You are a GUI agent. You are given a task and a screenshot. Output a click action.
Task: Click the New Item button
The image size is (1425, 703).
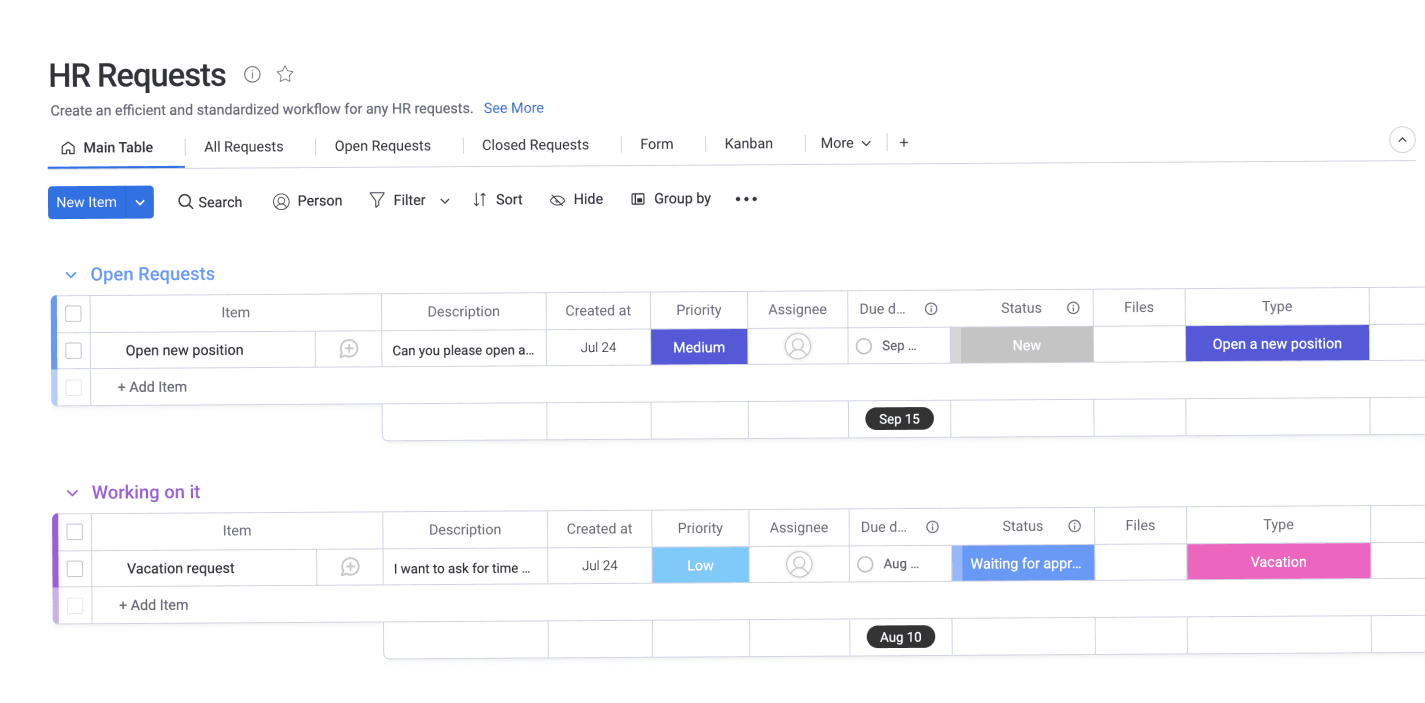click(87, 202)
